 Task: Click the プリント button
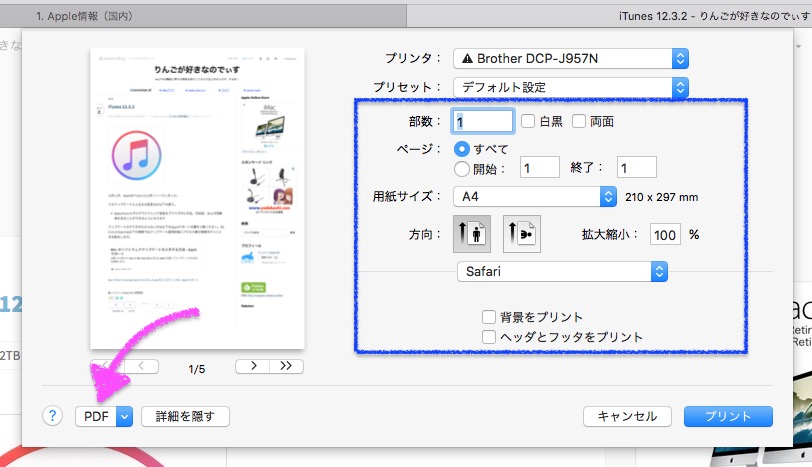(x=728, y=416)
